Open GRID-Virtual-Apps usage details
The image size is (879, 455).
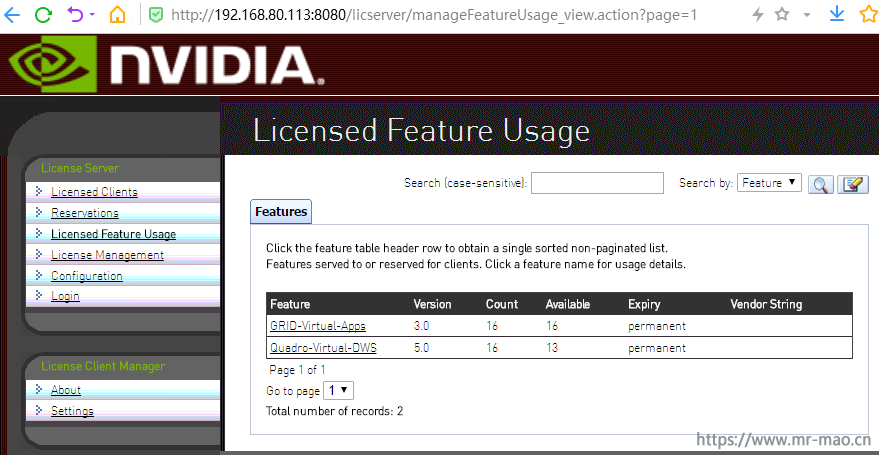tap(318, 326)
